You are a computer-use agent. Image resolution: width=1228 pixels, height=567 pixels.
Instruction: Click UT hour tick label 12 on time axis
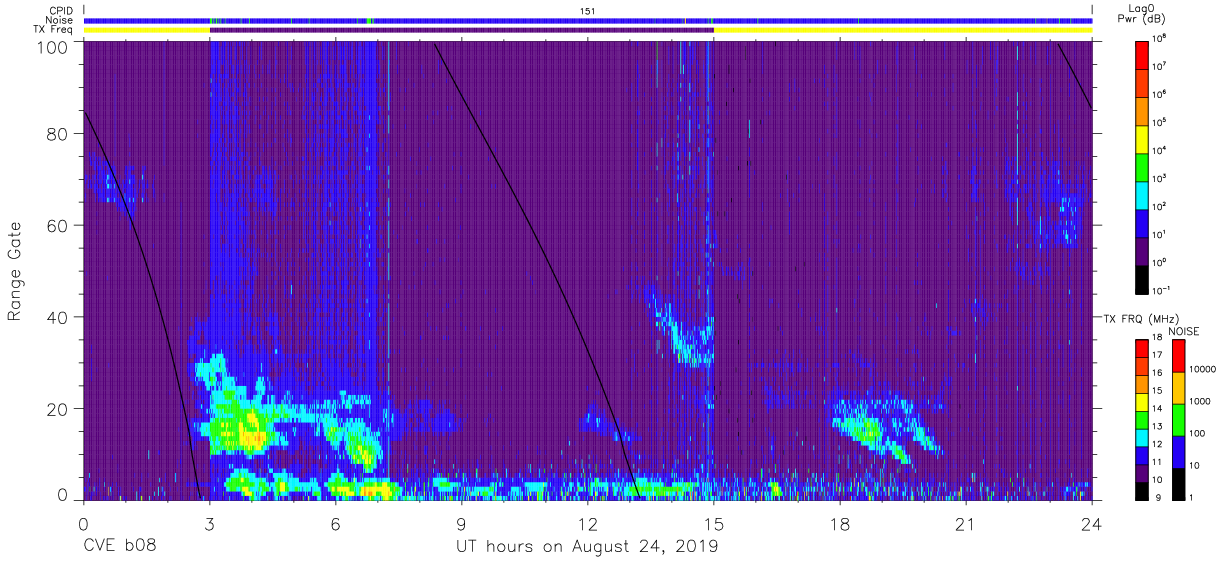(x=587, y=523)
